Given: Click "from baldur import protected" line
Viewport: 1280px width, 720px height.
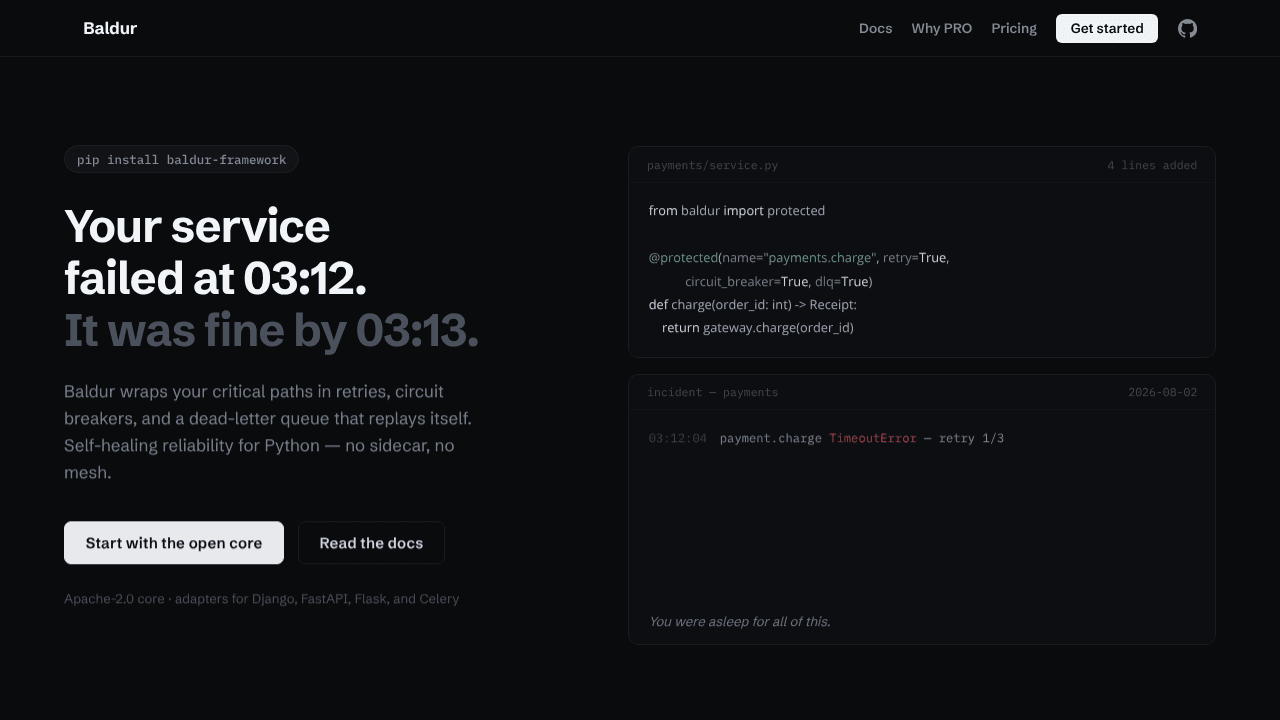Looking at the screenshot, I should [x=737, y=211].
